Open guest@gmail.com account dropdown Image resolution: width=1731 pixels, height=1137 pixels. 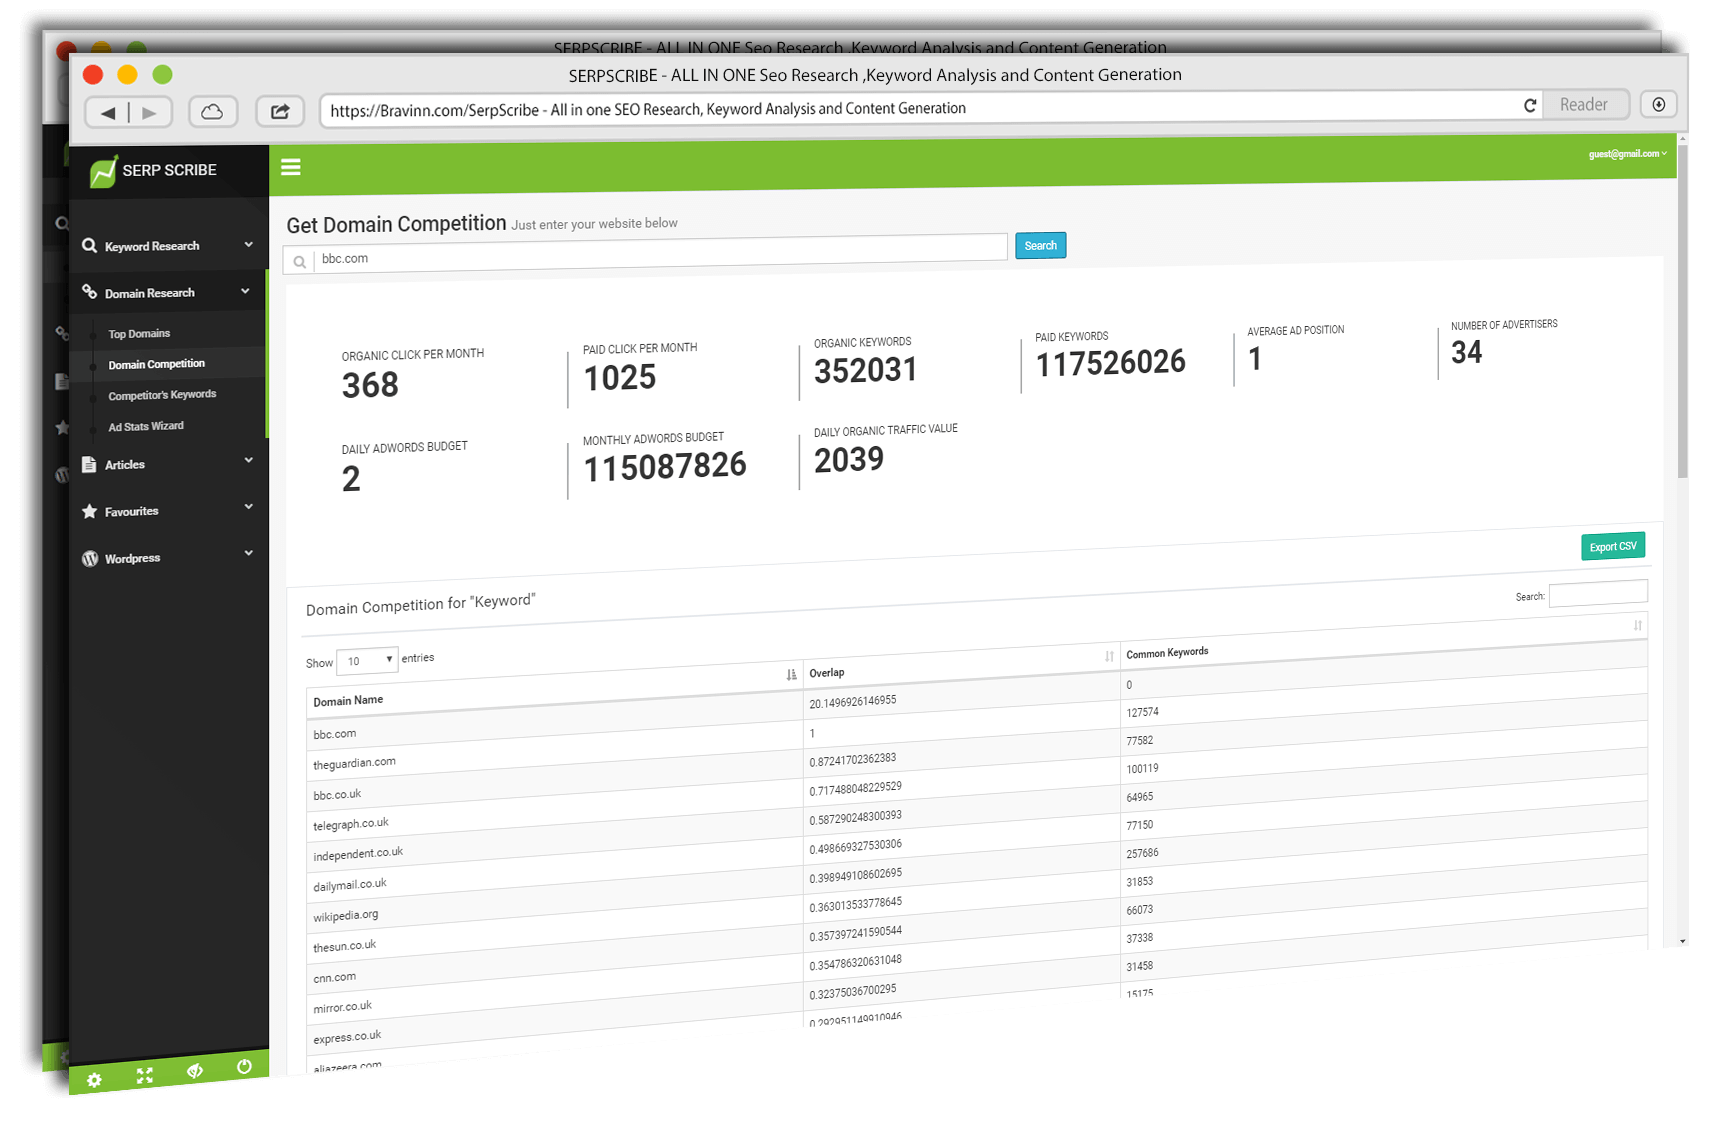tap(1627, 154)
